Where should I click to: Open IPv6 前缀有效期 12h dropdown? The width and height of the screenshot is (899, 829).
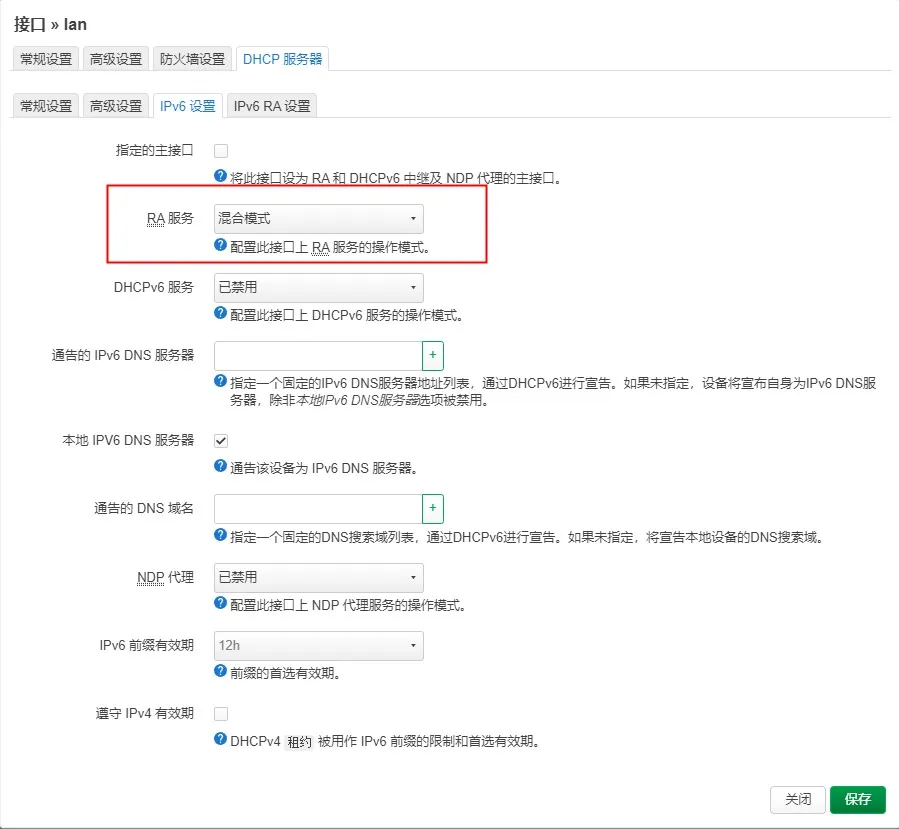(x=319, y=646)
